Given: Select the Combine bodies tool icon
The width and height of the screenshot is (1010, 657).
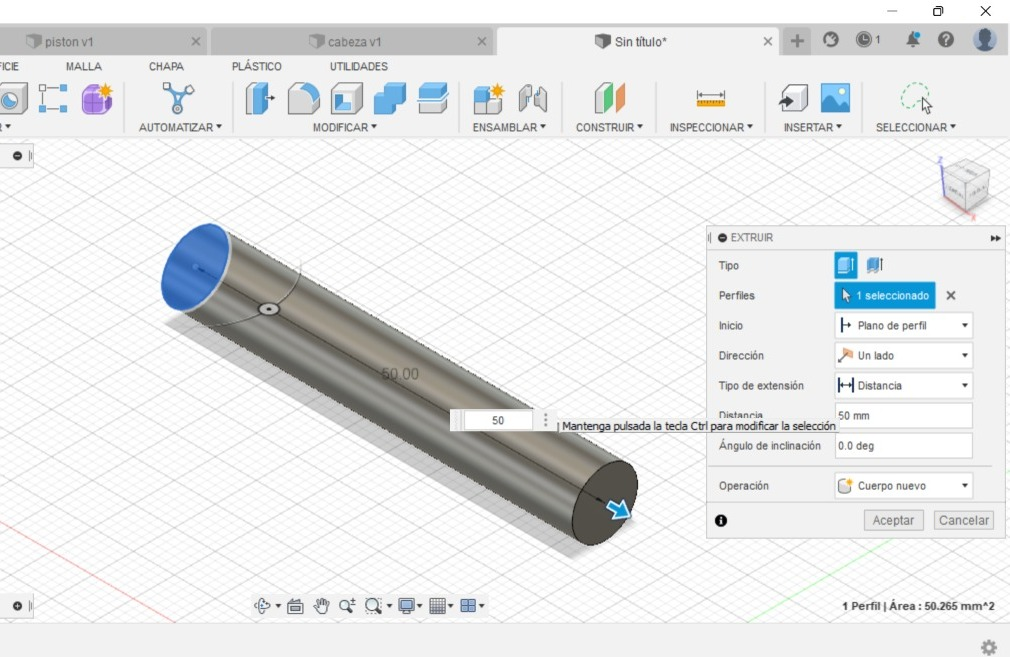Looking at the screenshot, I should pos(390,99).
